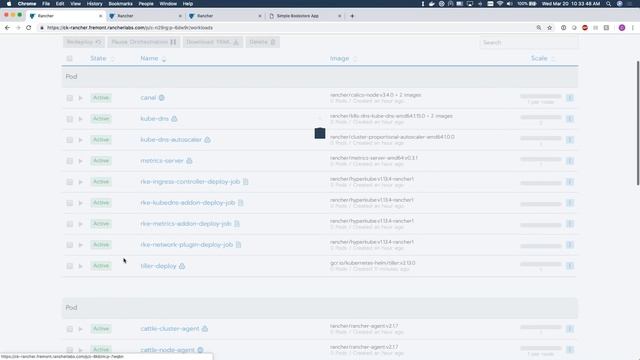Viewport: 640px width, 360px height.
Task: Open the Bookmarks menu in the menu bar
Action: pos(120,4)
